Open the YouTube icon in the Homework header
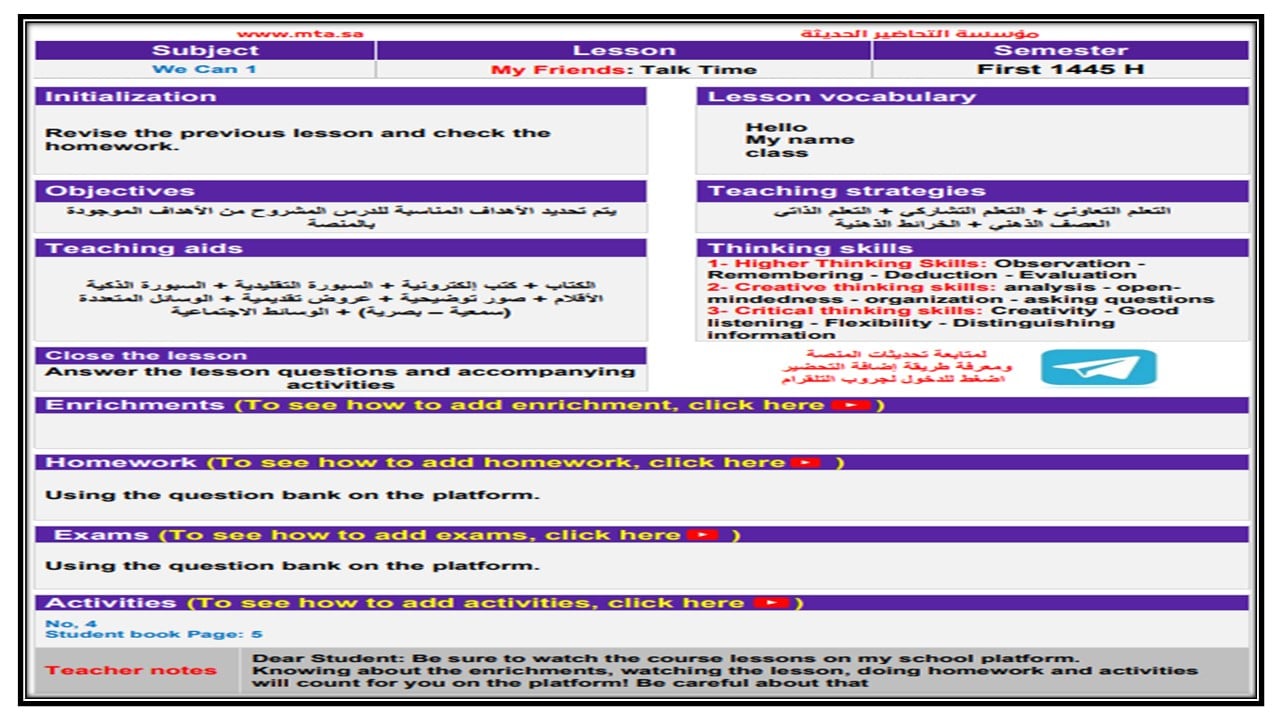The width and height of the screenshot is (1280, 720). click(806, 463)
